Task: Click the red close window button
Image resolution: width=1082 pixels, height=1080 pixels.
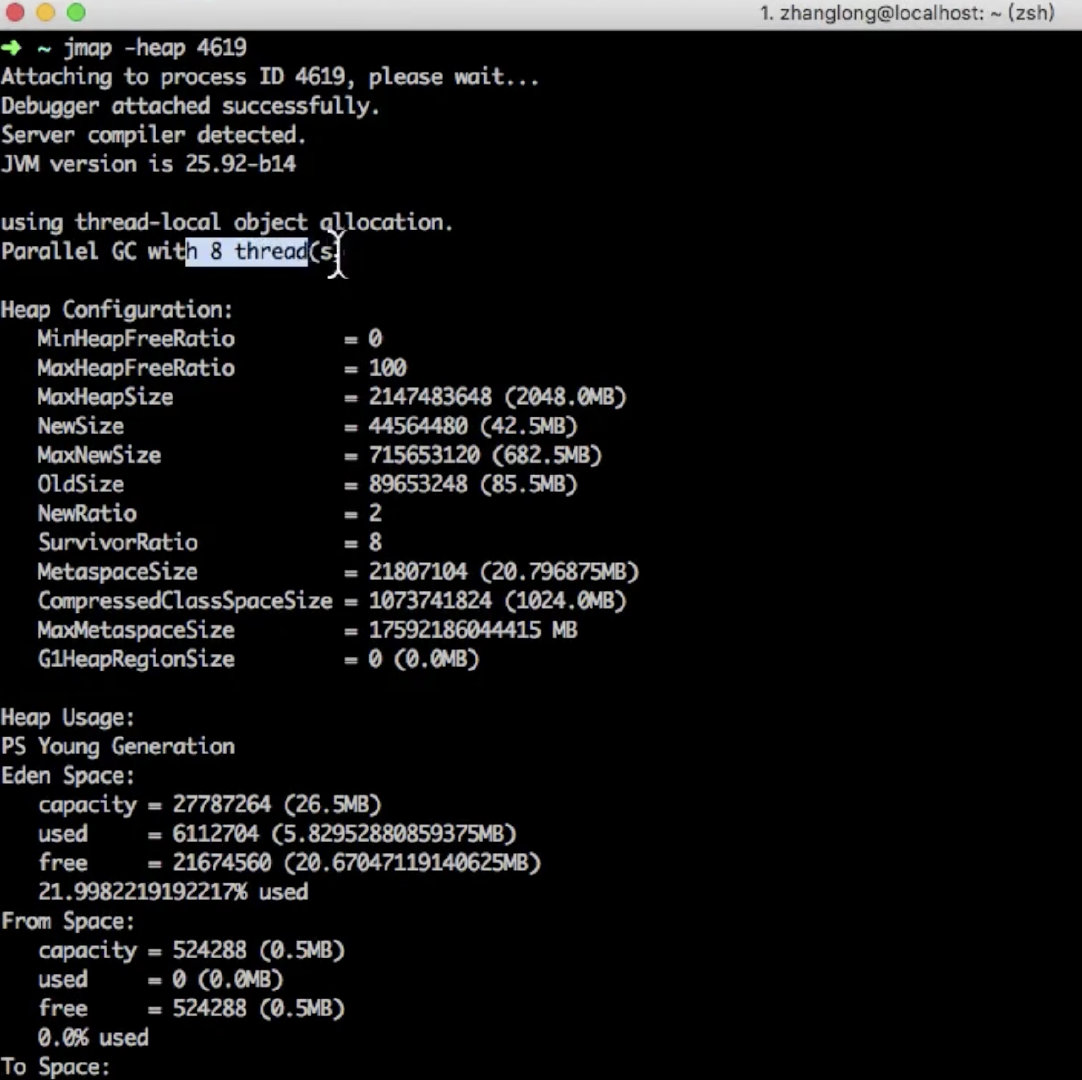Action: point(14,12)
